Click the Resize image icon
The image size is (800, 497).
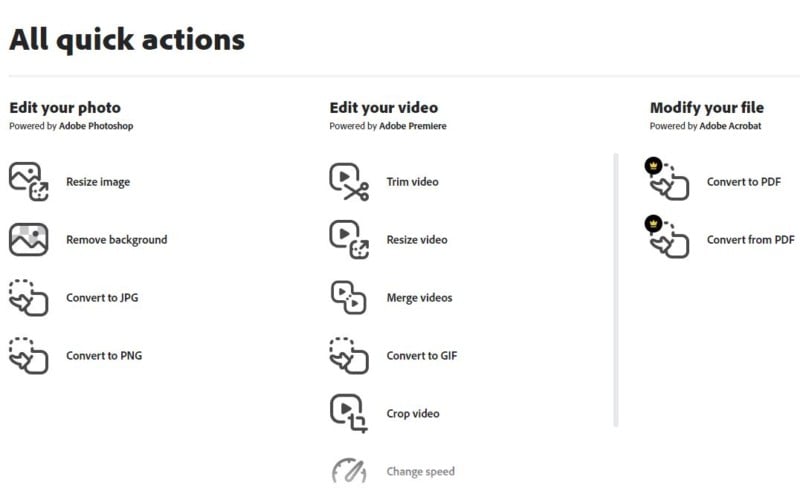coord(29,182)
